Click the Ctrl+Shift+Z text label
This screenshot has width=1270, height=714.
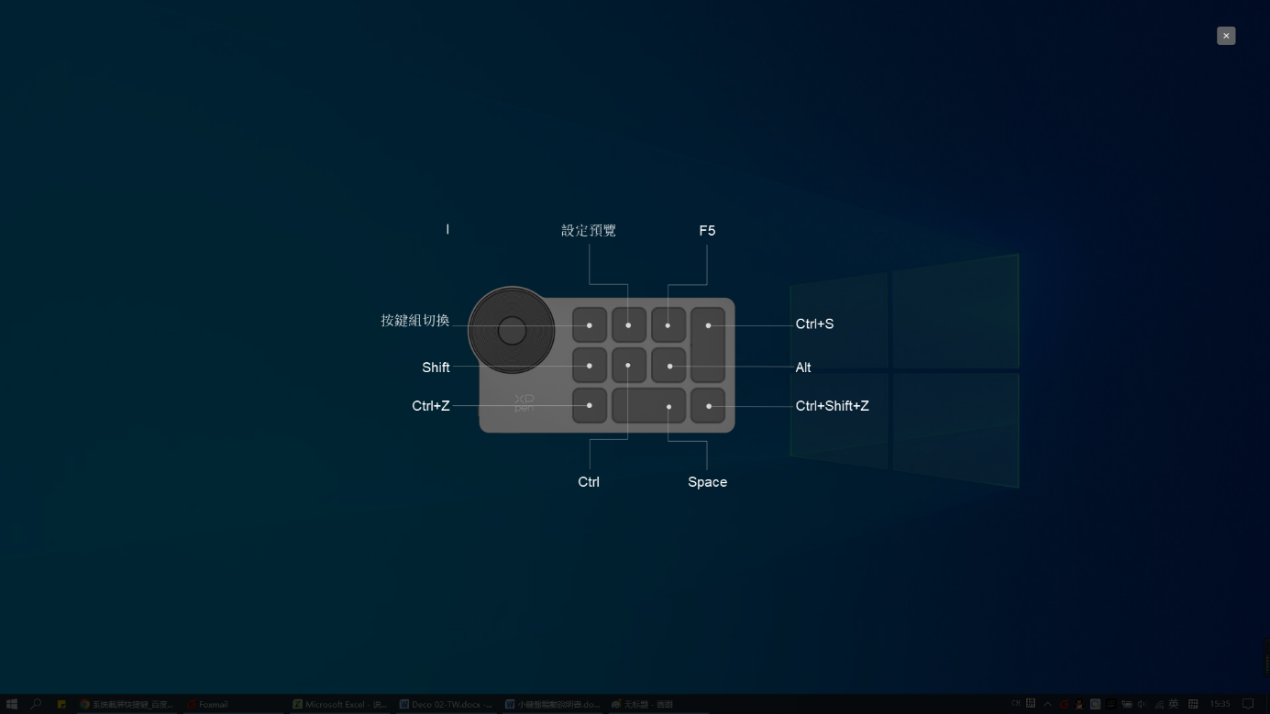pyautogui.click(x=832, y=406)
